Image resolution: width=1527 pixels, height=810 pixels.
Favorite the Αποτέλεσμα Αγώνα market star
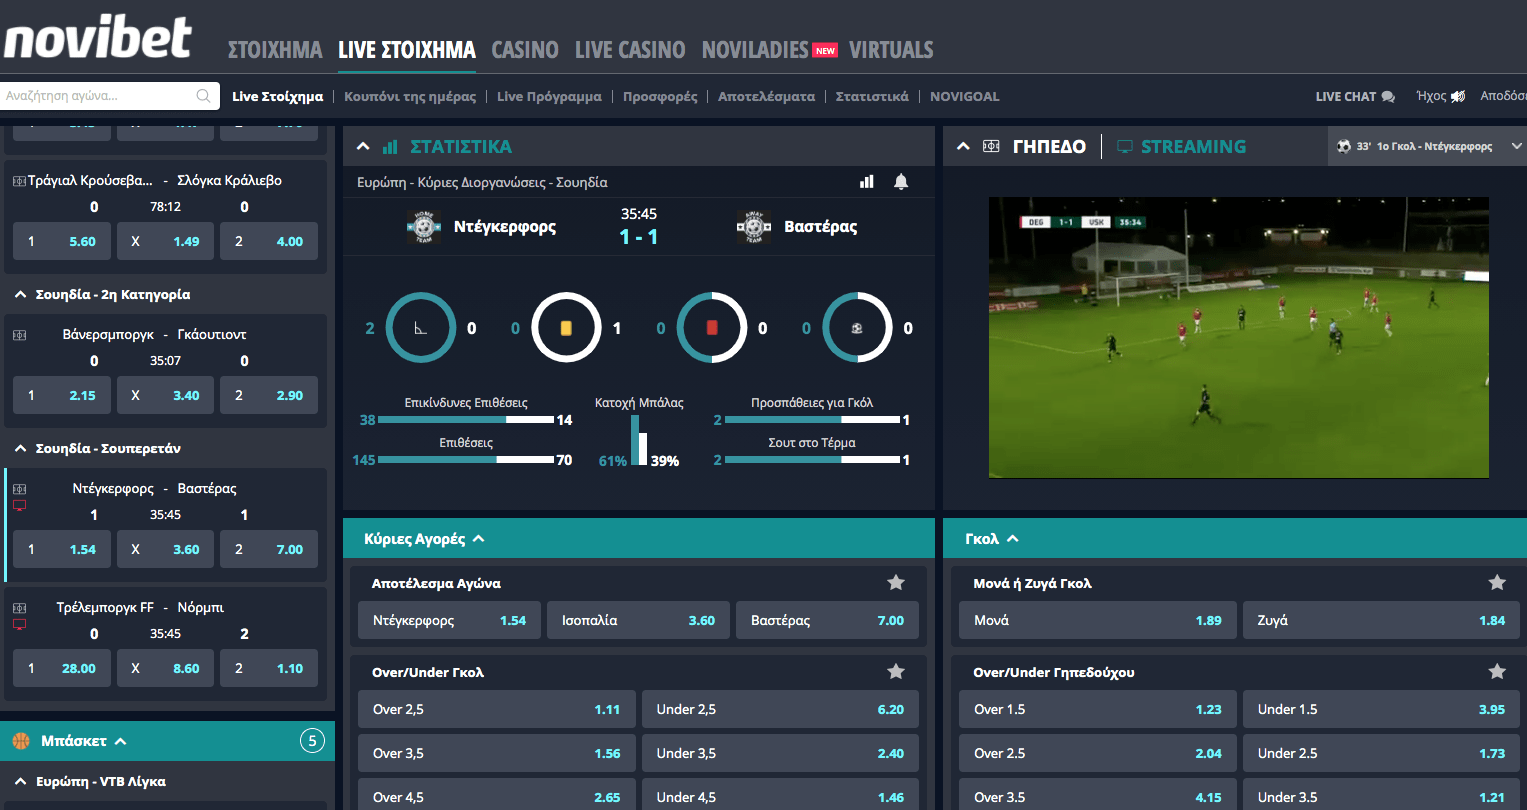click(x=896, y=582)
